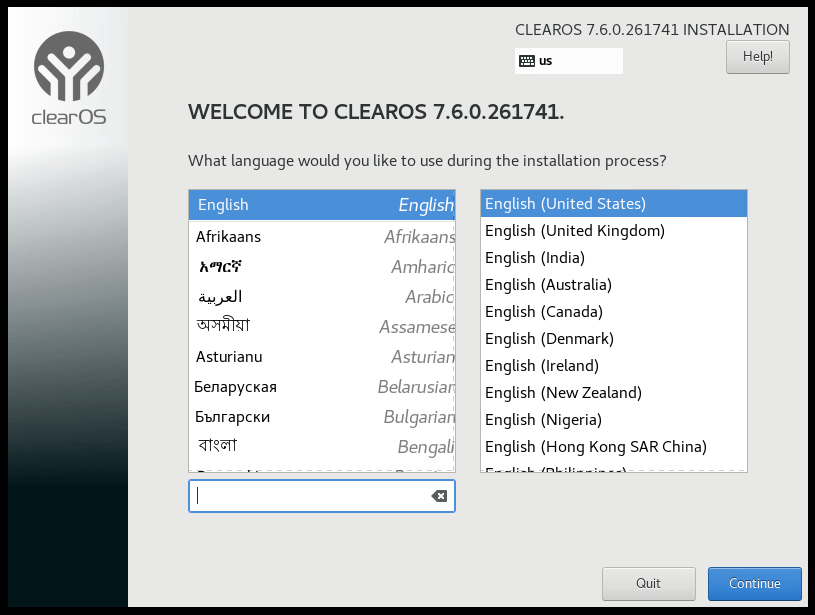Clear the language search field with backspace icon
Image resolution: width=815 pixels, height=615 pixels.
(439, 496)
